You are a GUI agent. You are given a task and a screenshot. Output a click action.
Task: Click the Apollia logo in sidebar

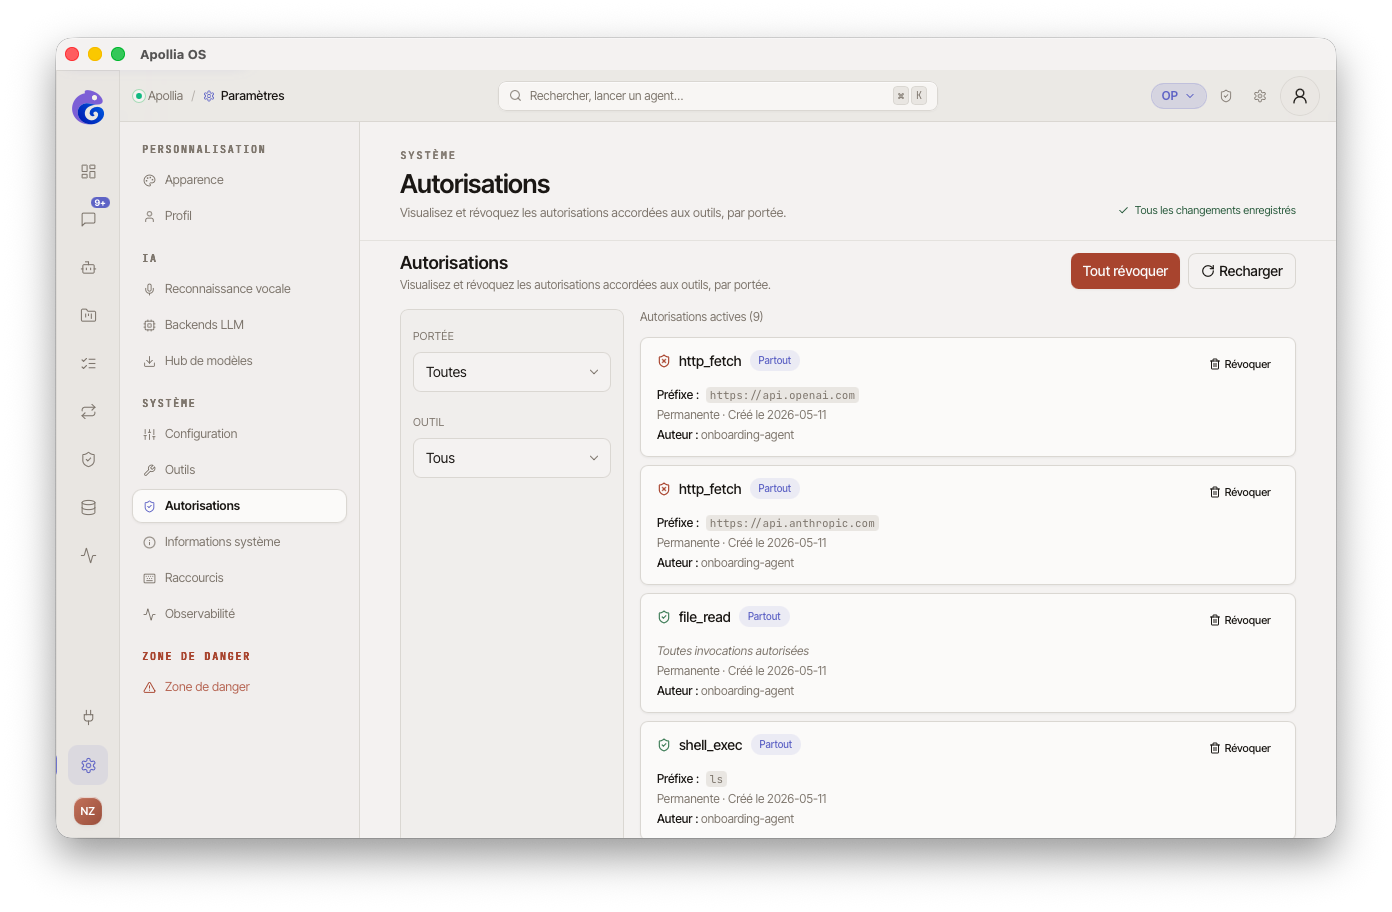(88, 107)
